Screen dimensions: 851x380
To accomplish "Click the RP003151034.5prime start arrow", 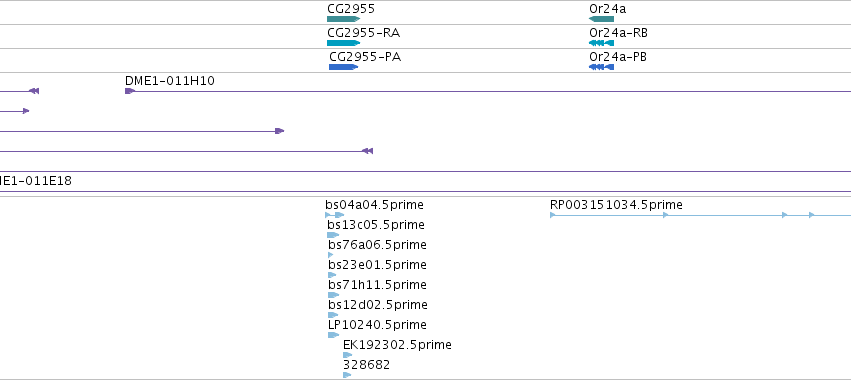I will point(552,215).
